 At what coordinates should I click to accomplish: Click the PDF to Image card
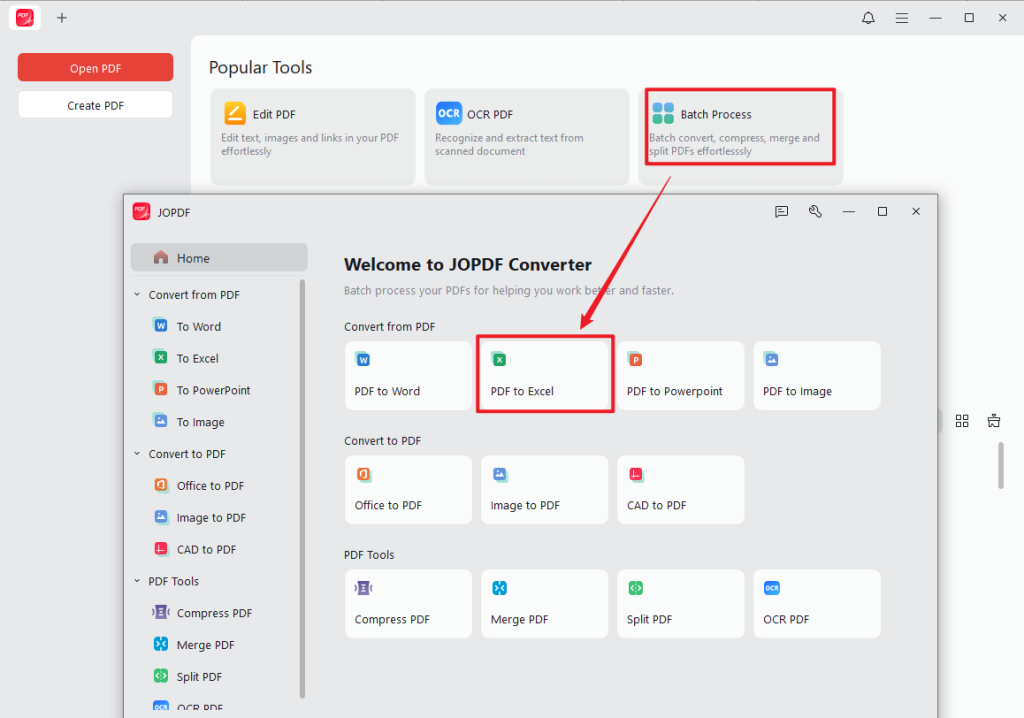point(817,376)
